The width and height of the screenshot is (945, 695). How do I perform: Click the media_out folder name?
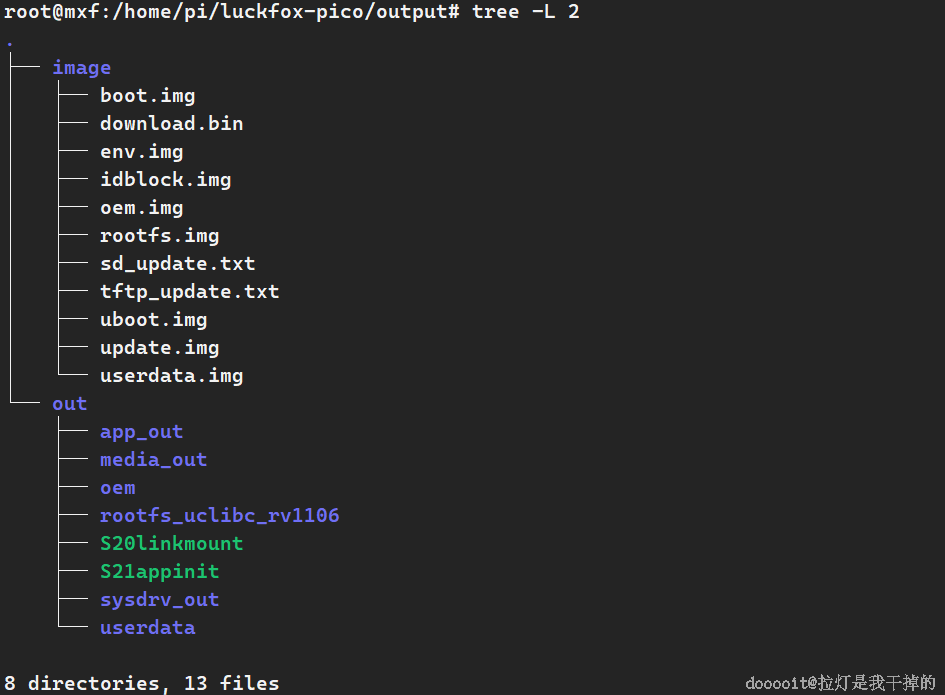click(x=153, y=460)
